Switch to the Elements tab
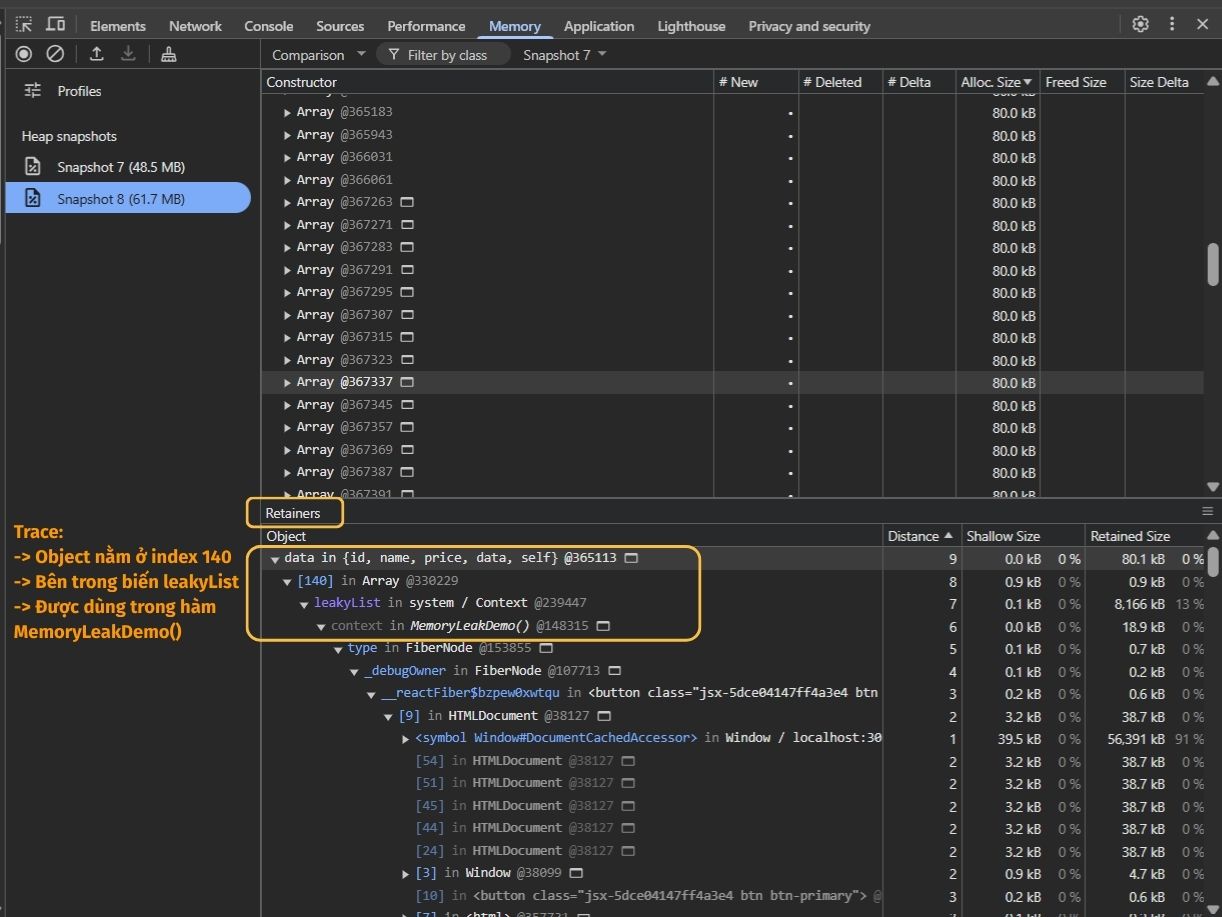 pos(118,26)
